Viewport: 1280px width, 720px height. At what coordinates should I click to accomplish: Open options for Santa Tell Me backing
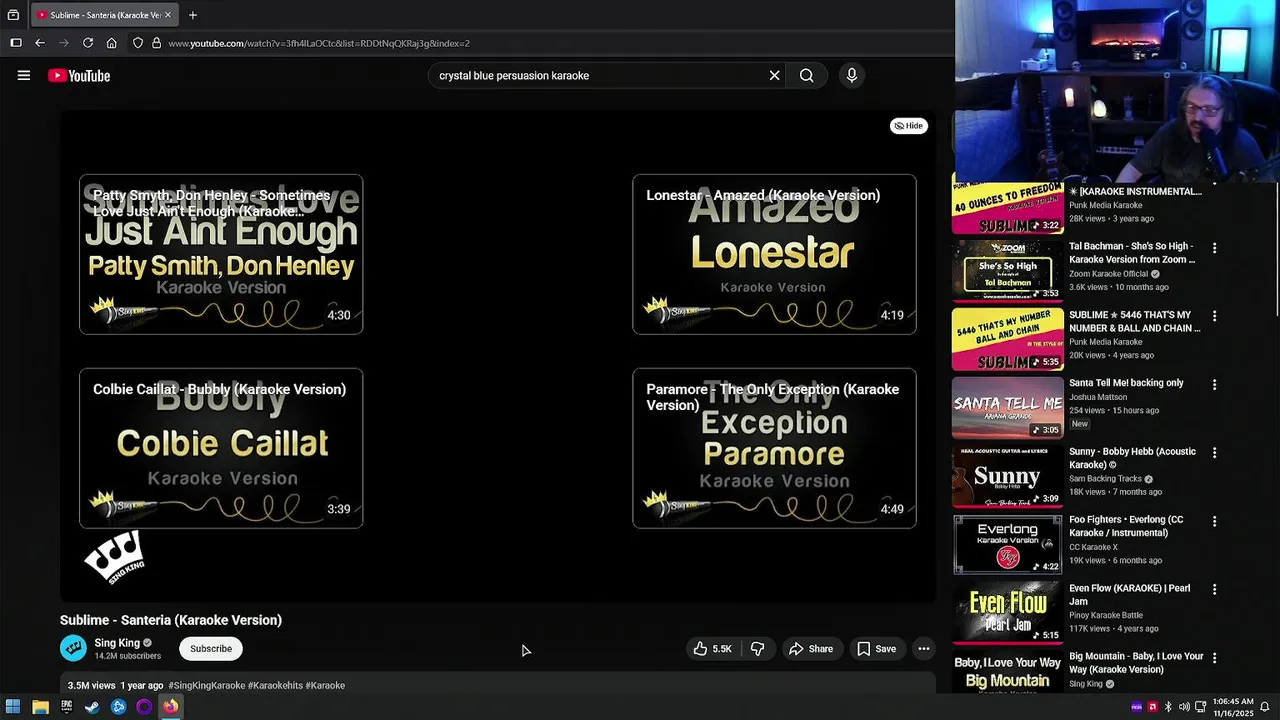1215,384
